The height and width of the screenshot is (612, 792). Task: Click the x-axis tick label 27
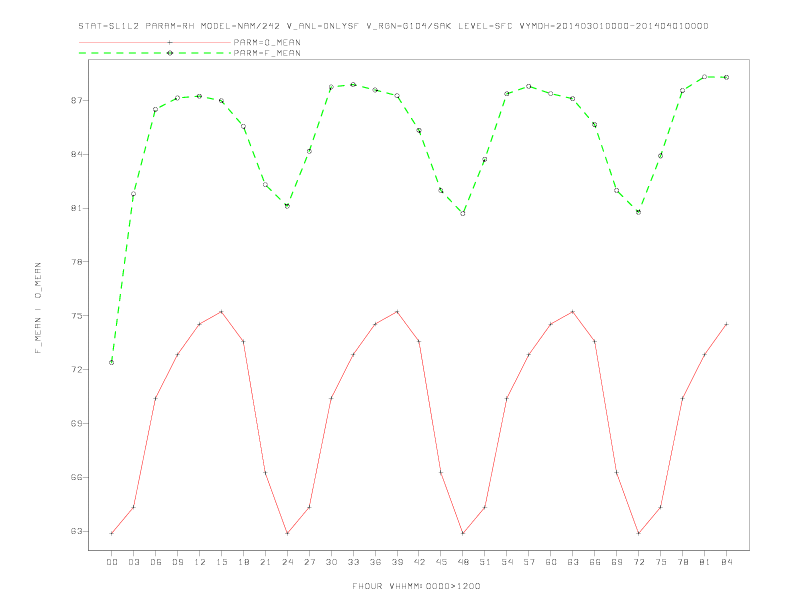pyautogui.click(x=309, y=562)
